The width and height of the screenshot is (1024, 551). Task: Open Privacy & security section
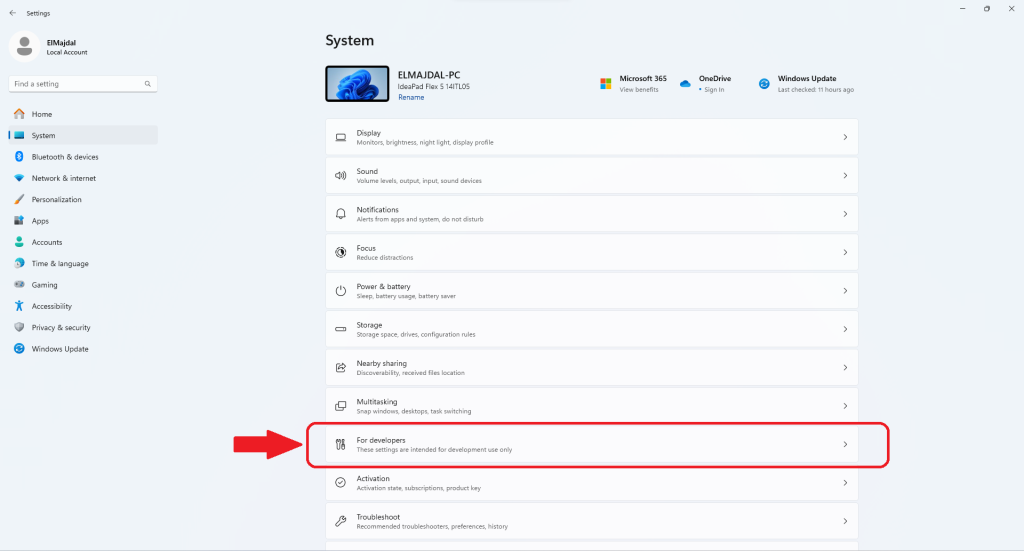tap(83, 327)
